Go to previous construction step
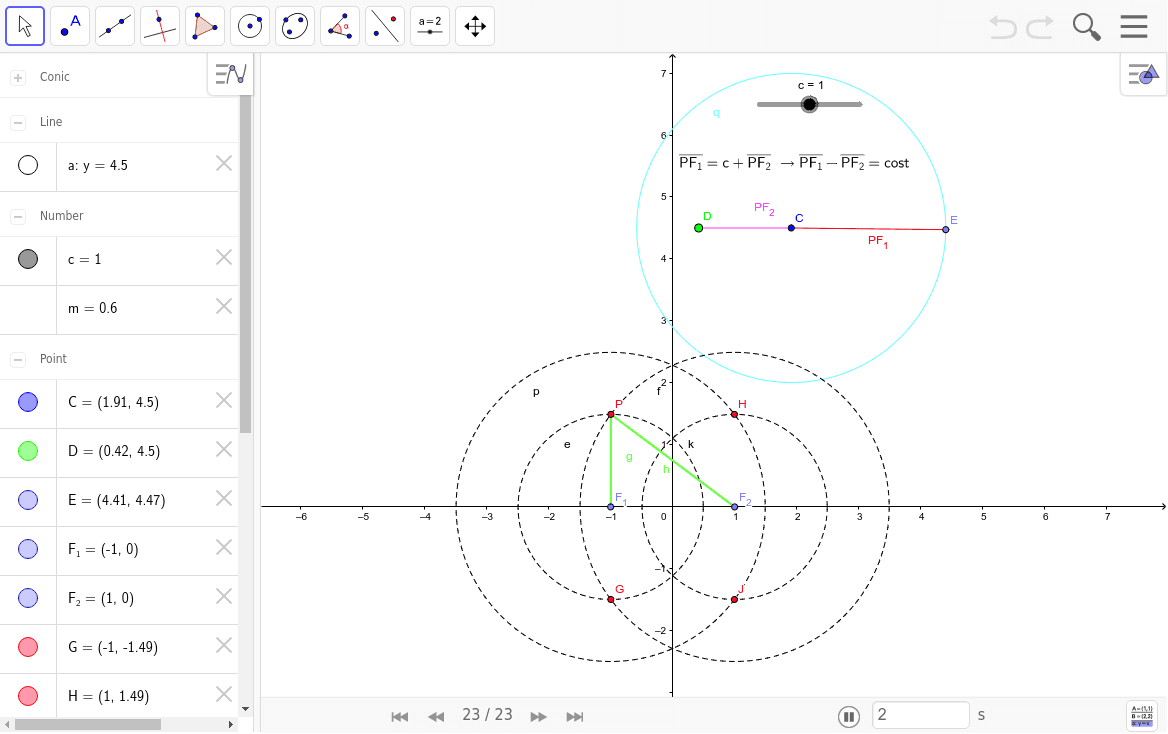 (436, 717)
